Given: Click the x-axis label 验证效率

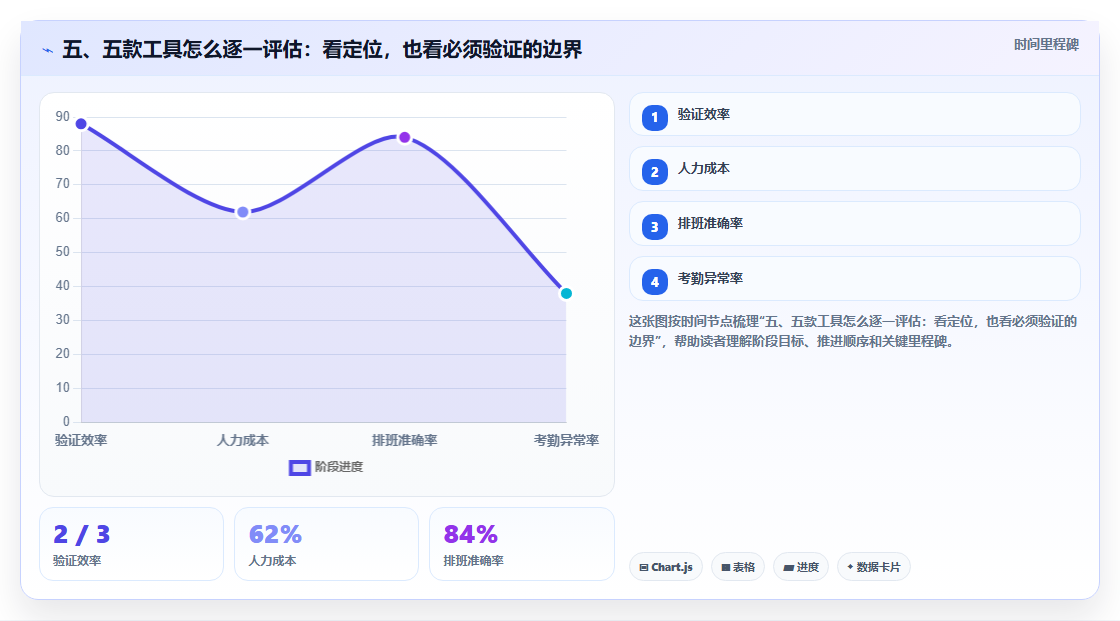Looking at the screenshot, I should tap(81, 440).
